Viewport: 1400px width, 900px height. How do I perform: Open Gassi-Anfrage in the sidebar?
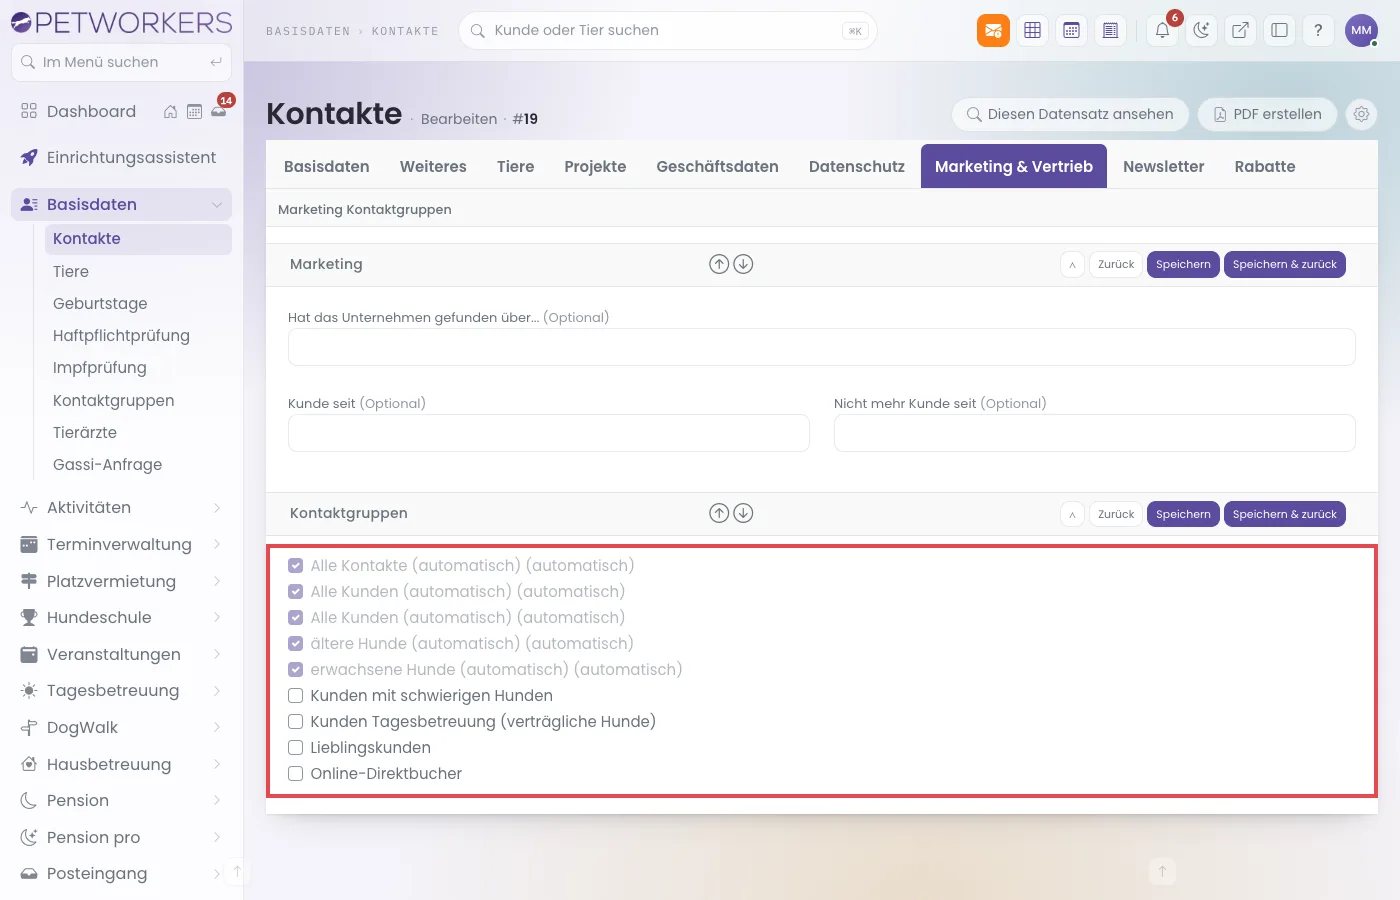tap(107, 465)
